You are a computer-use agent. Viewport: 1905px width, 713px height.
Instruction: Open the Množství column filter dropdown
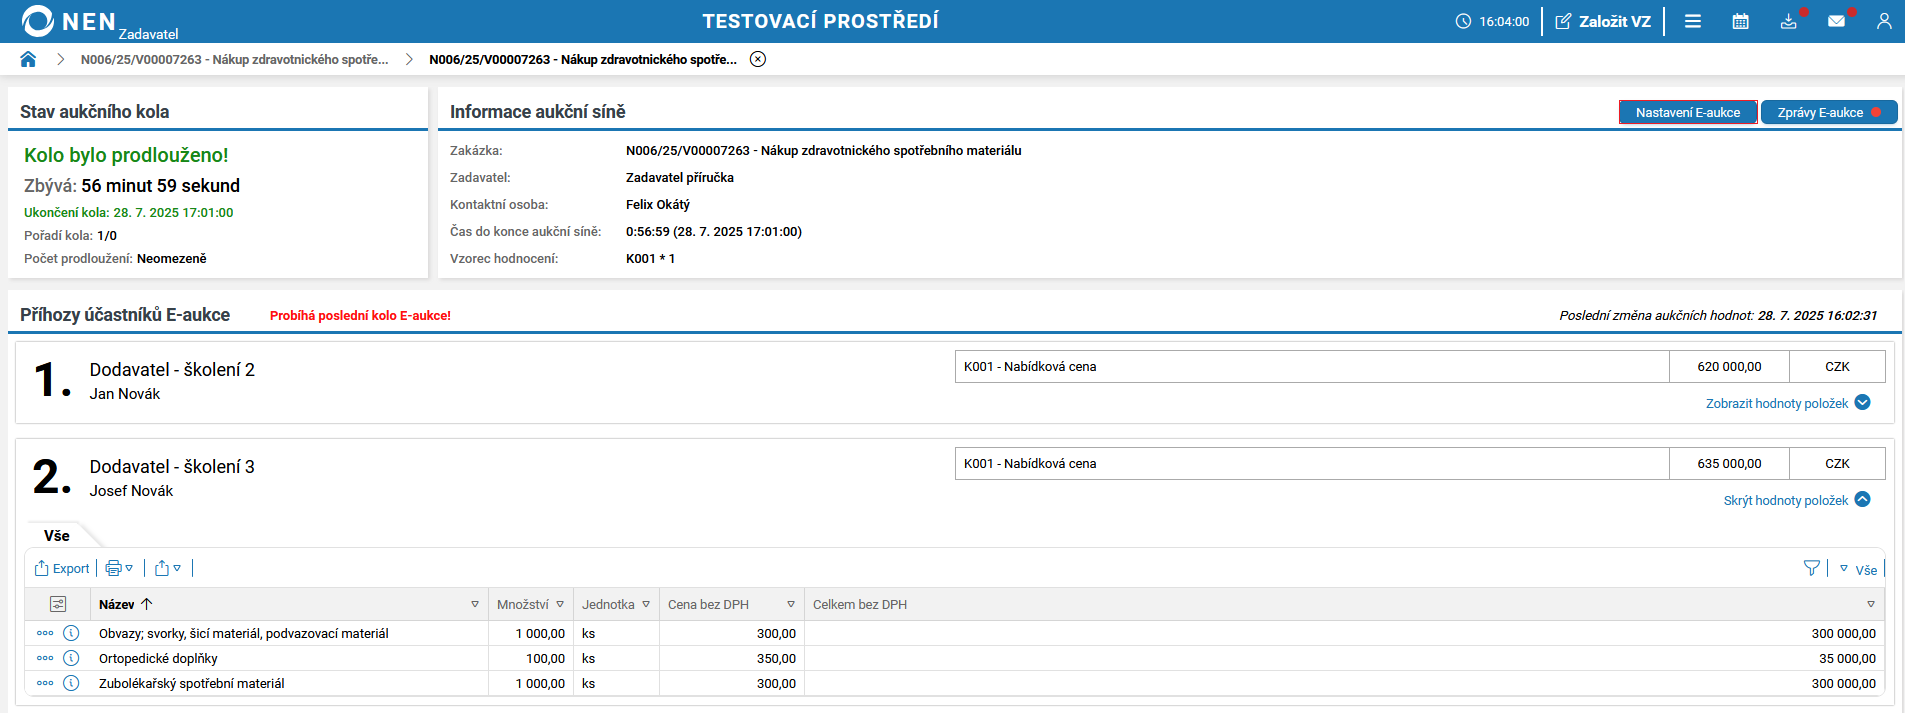click(x=560, y=604)
